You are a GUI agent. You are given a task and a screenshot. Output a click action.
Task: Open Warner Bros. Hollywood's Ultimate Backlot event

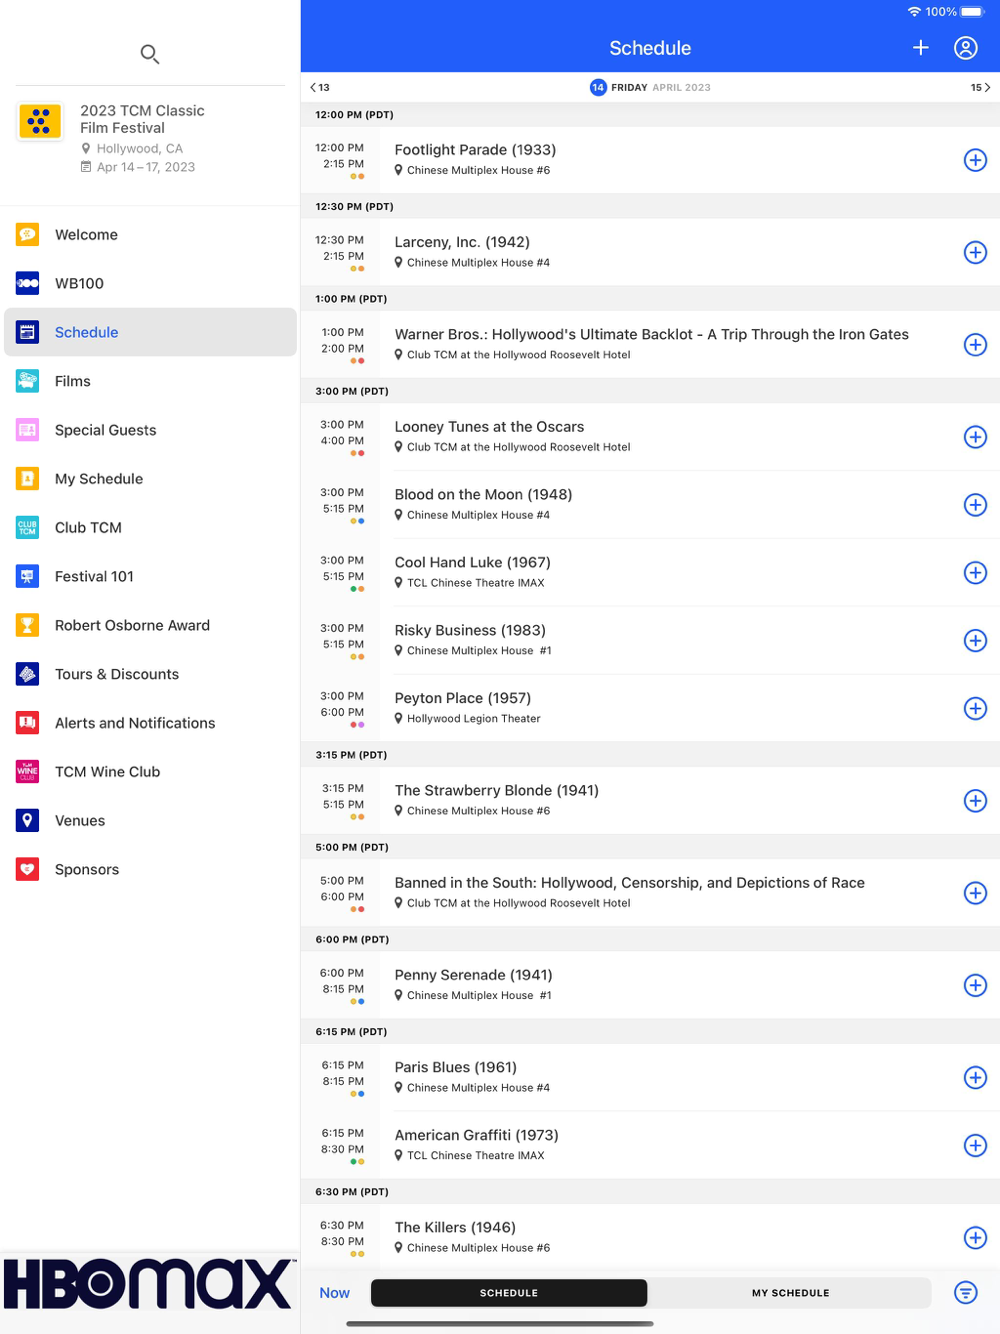pos(650,344)
